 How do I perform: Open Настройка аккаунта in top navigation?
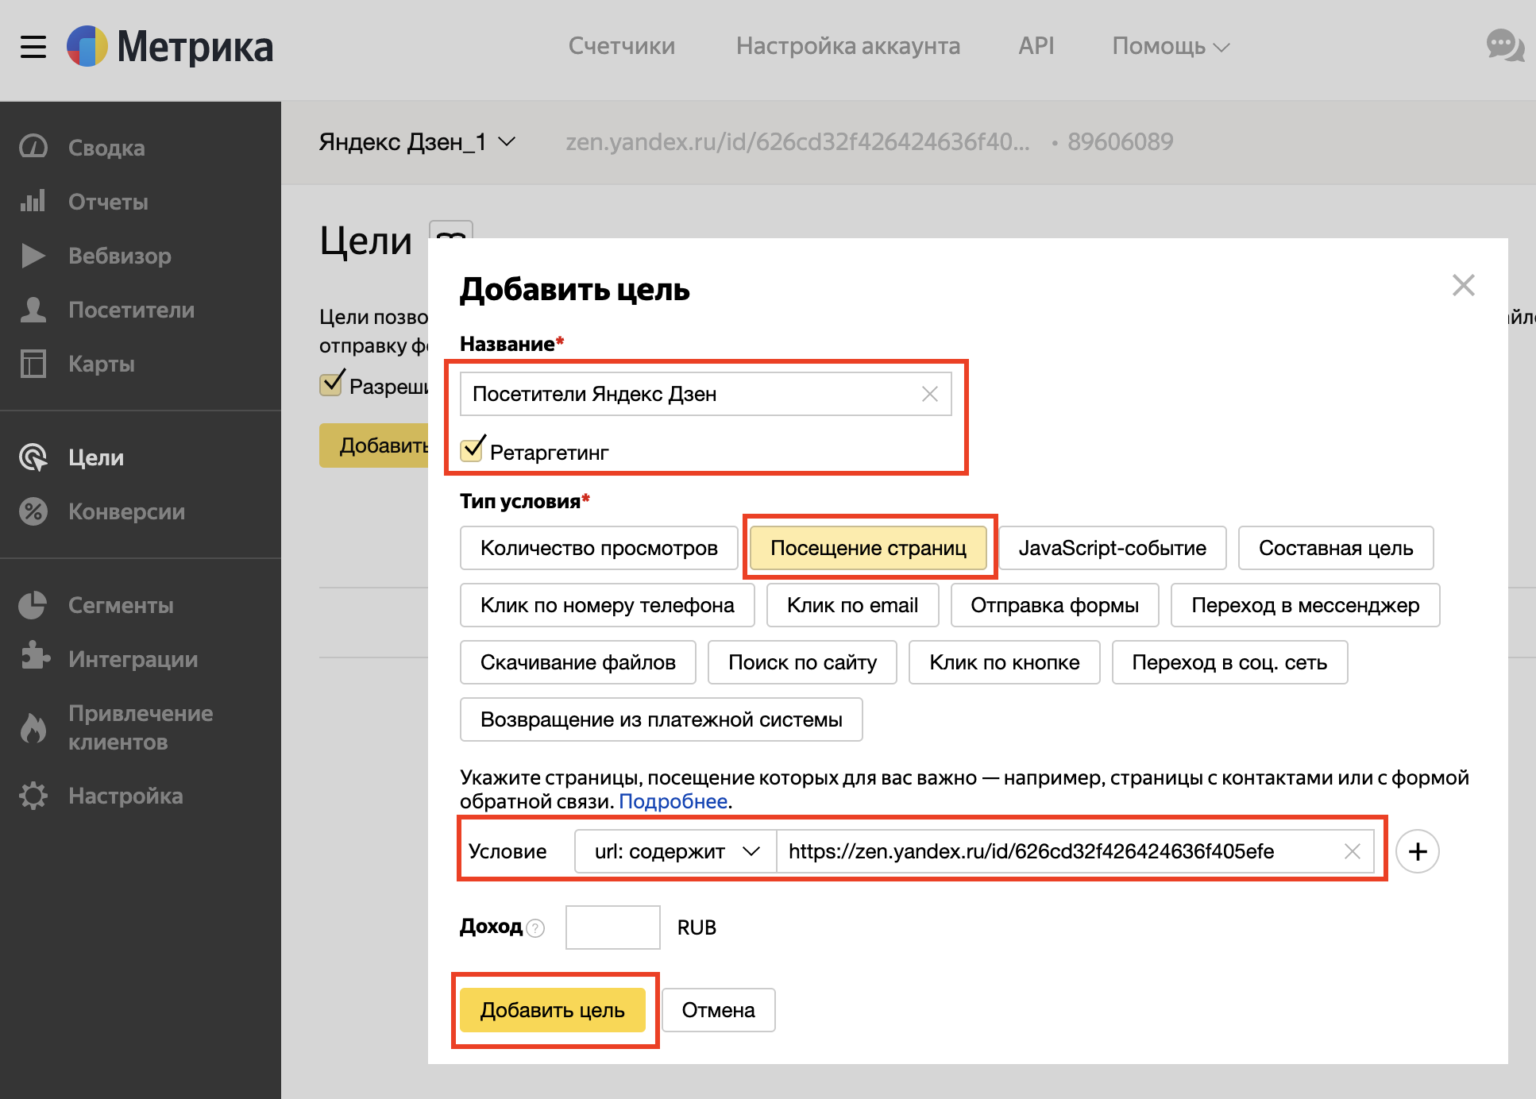coord(848,46)
